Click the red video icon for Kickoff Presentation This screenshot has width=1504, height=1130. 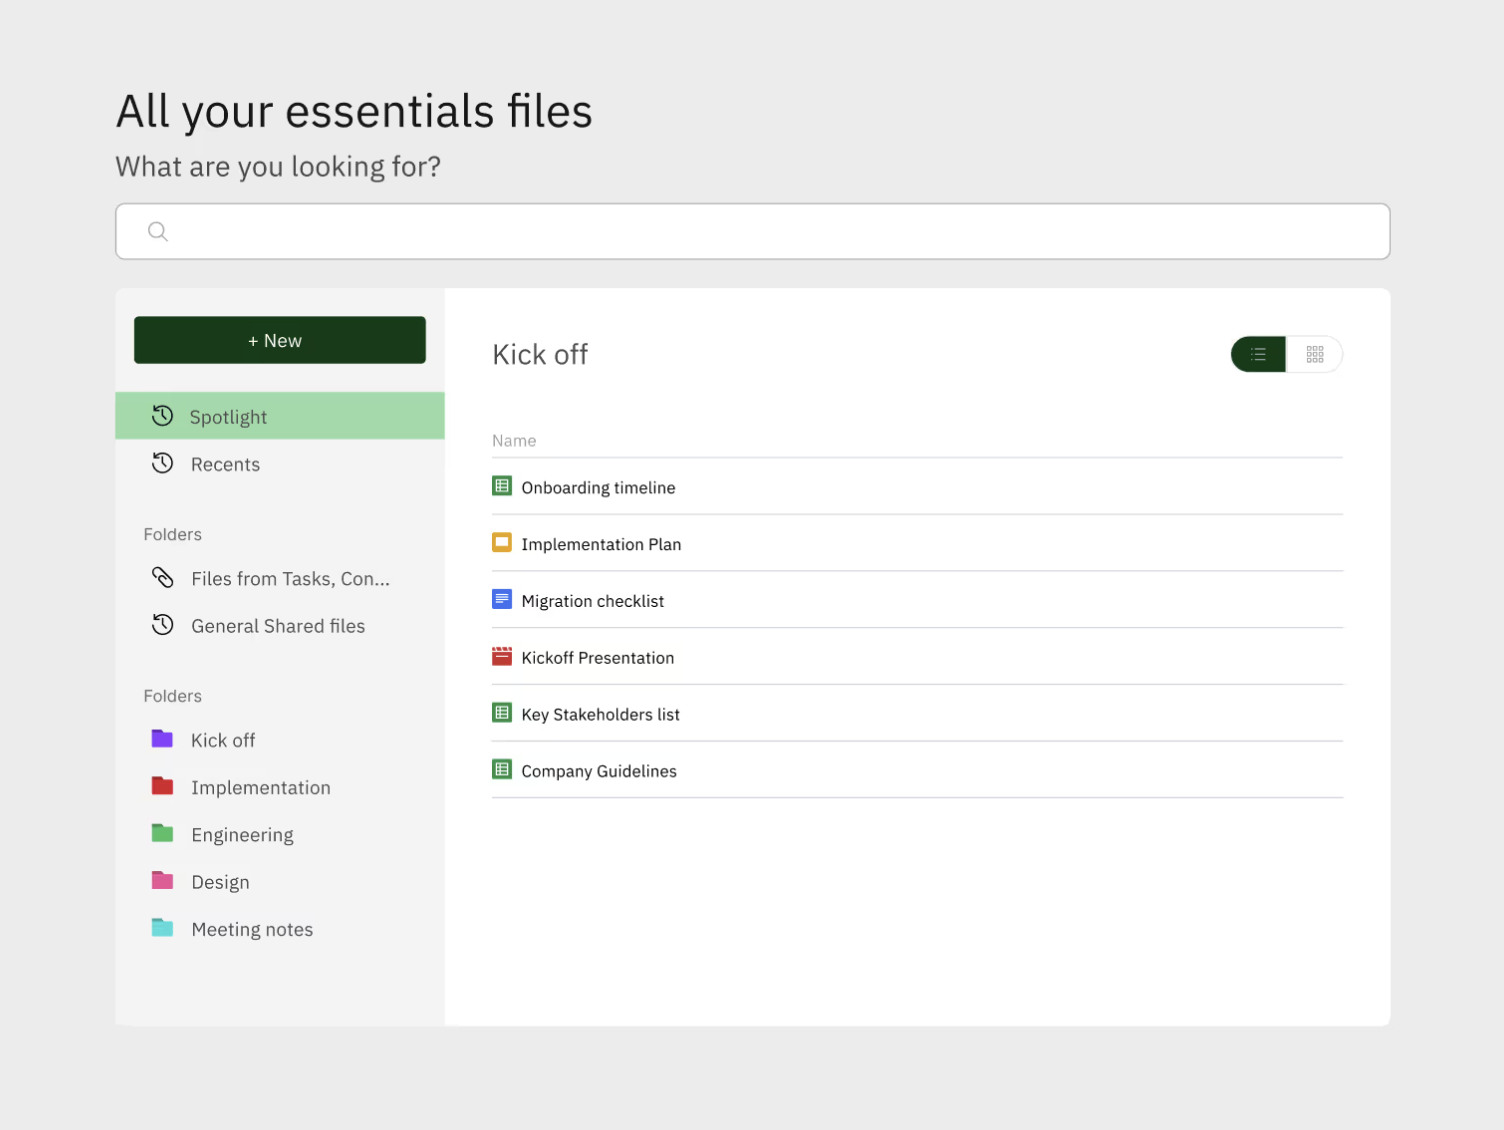pos(502,657)
